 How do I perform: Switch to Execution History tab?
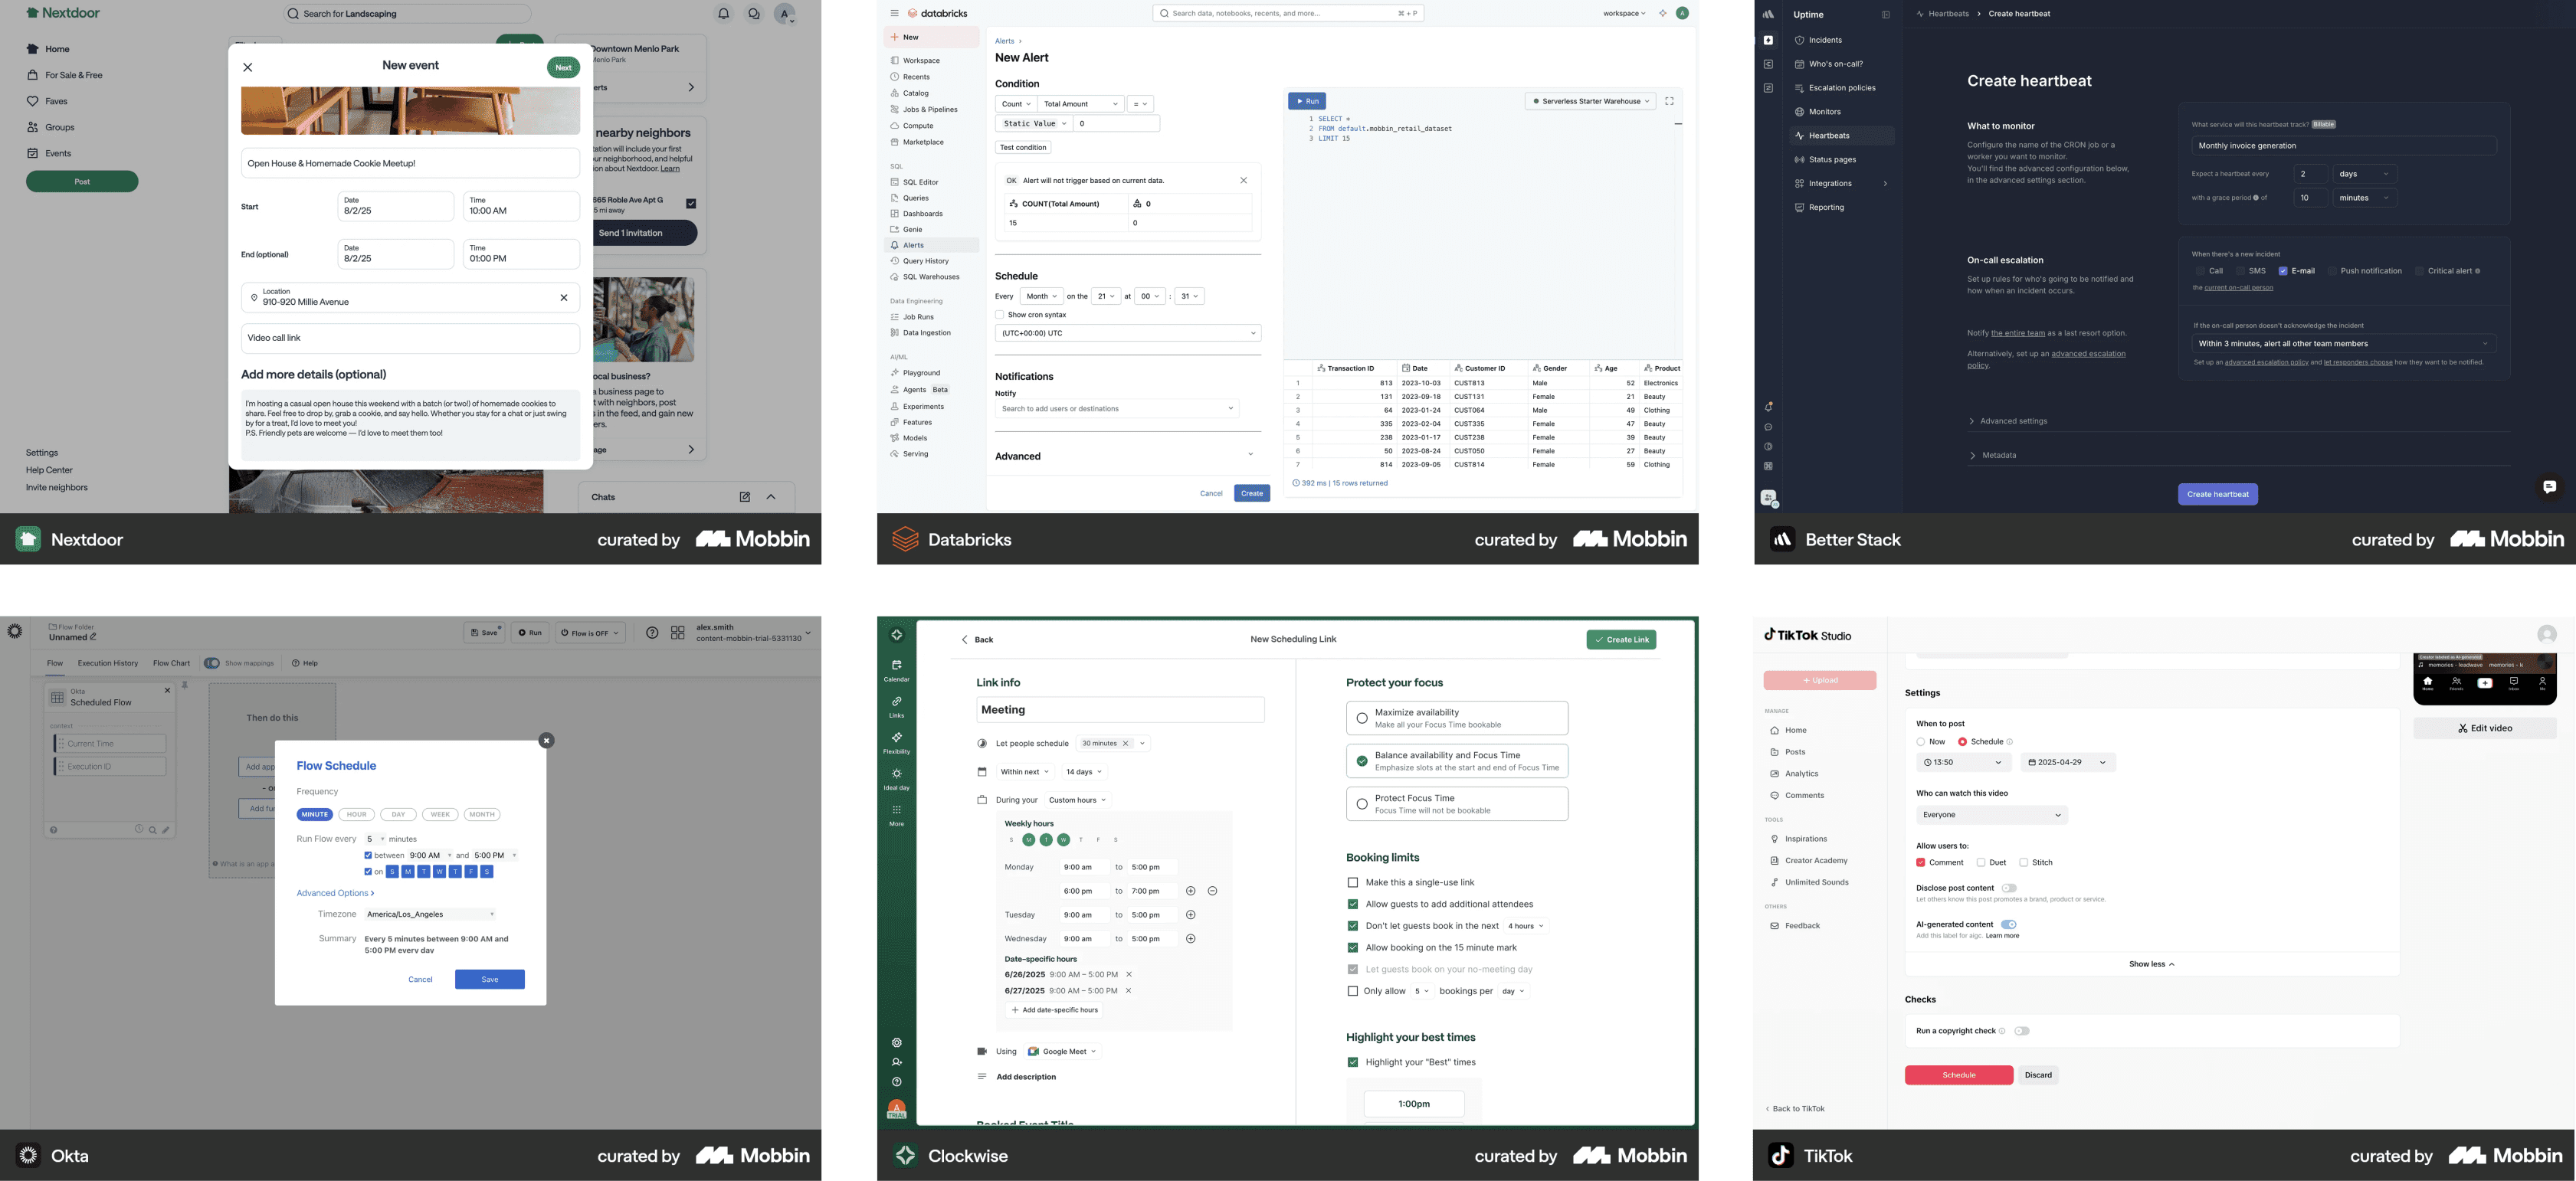[108, 663]
